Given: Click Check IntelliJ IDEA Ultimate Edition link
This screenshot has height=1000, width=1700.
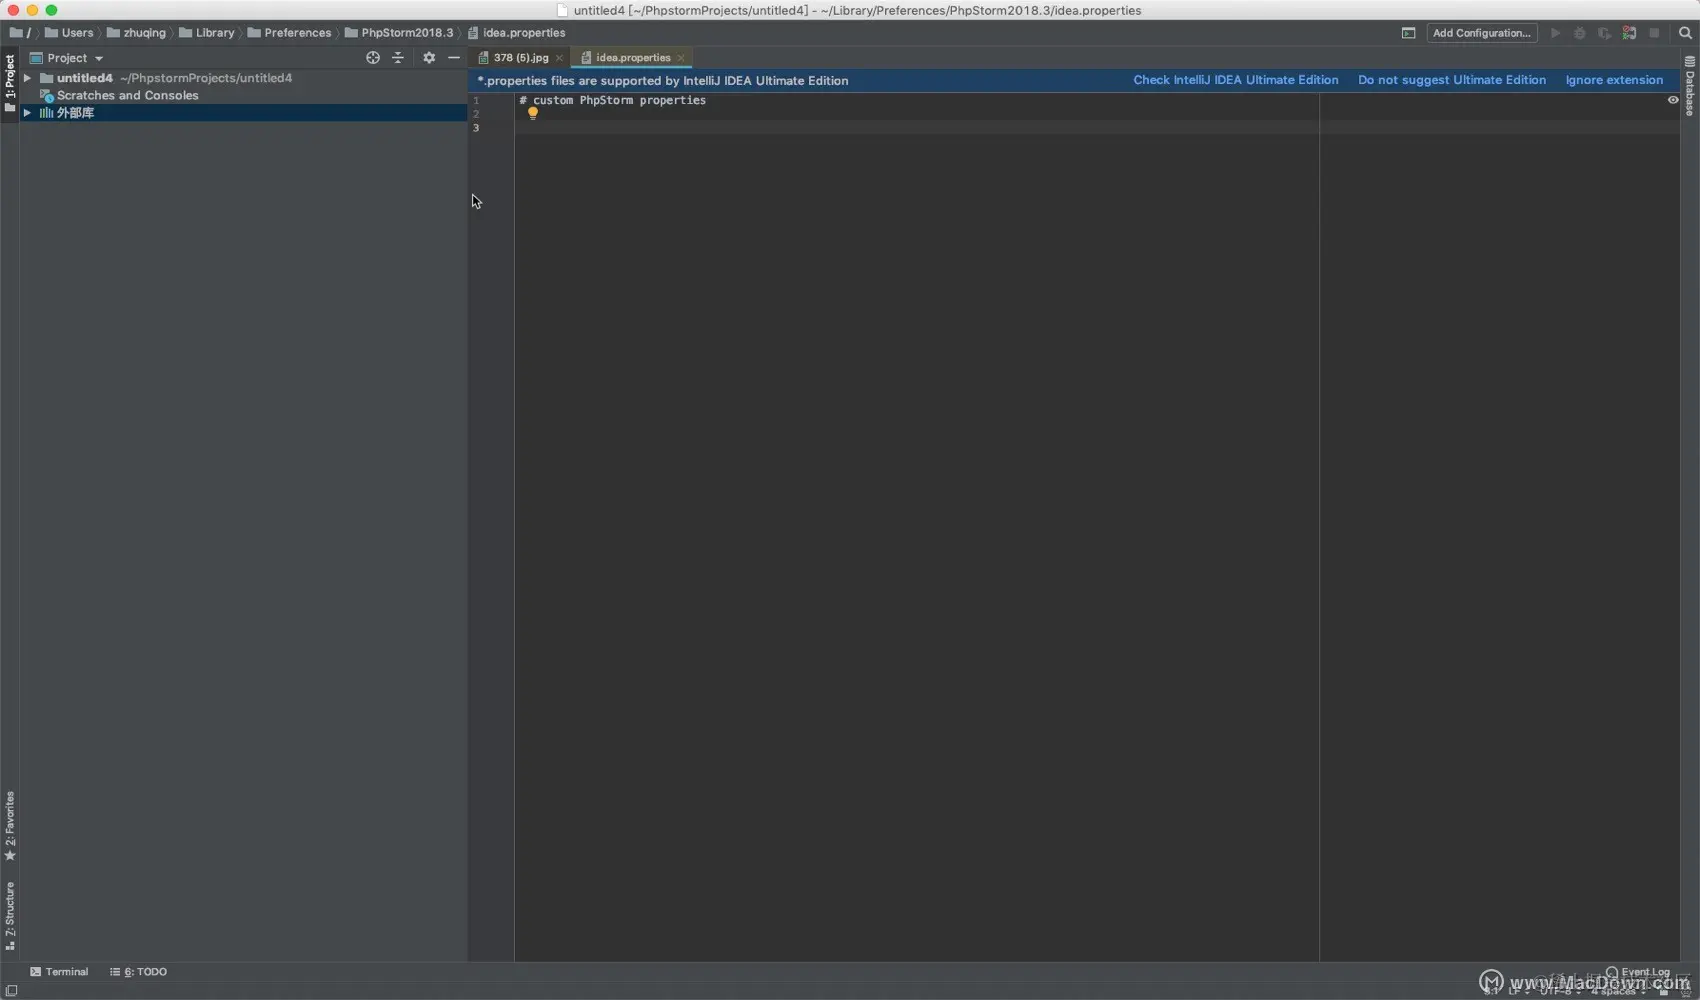Looking at the screenshot, I should [1236, 80].
